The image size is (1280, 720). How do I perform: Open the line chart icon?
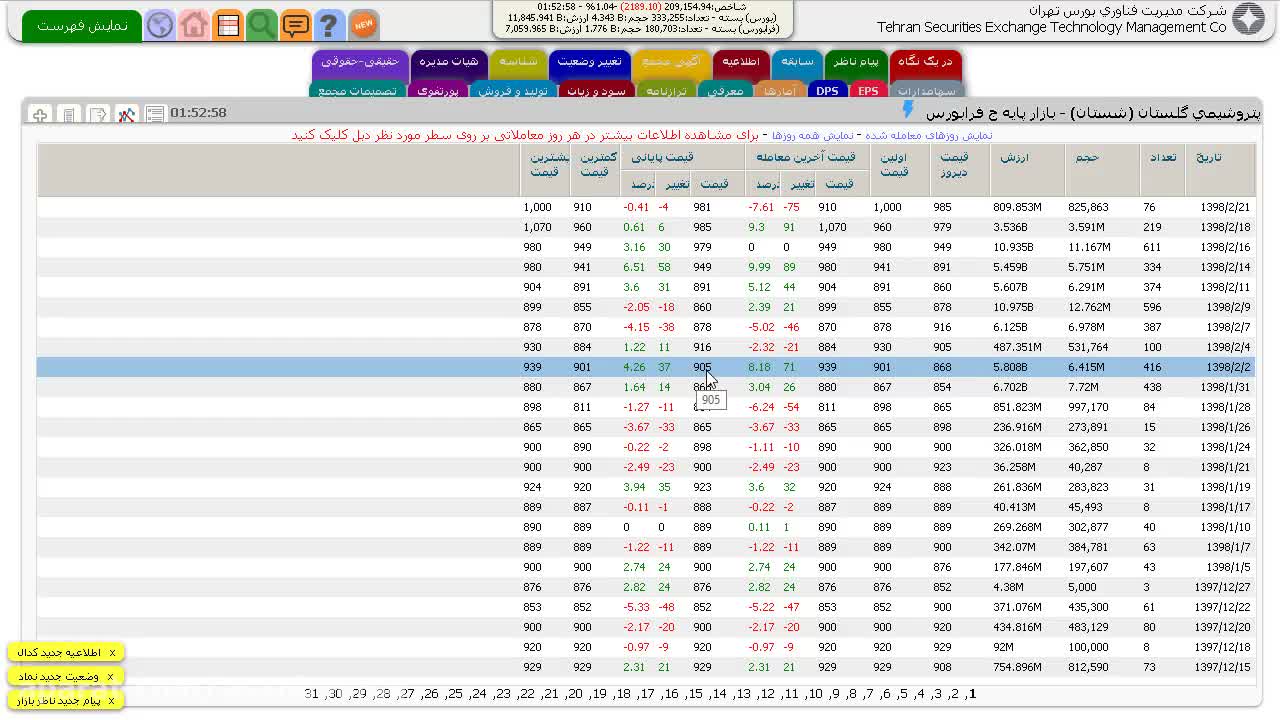coord(126,115)
